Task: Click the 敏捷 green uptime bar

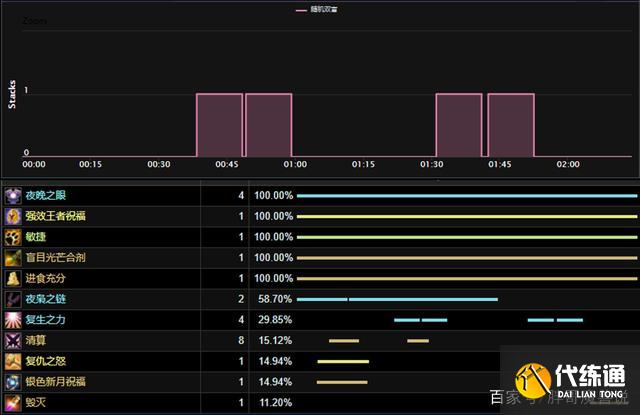Action: (x=466, y=237)
